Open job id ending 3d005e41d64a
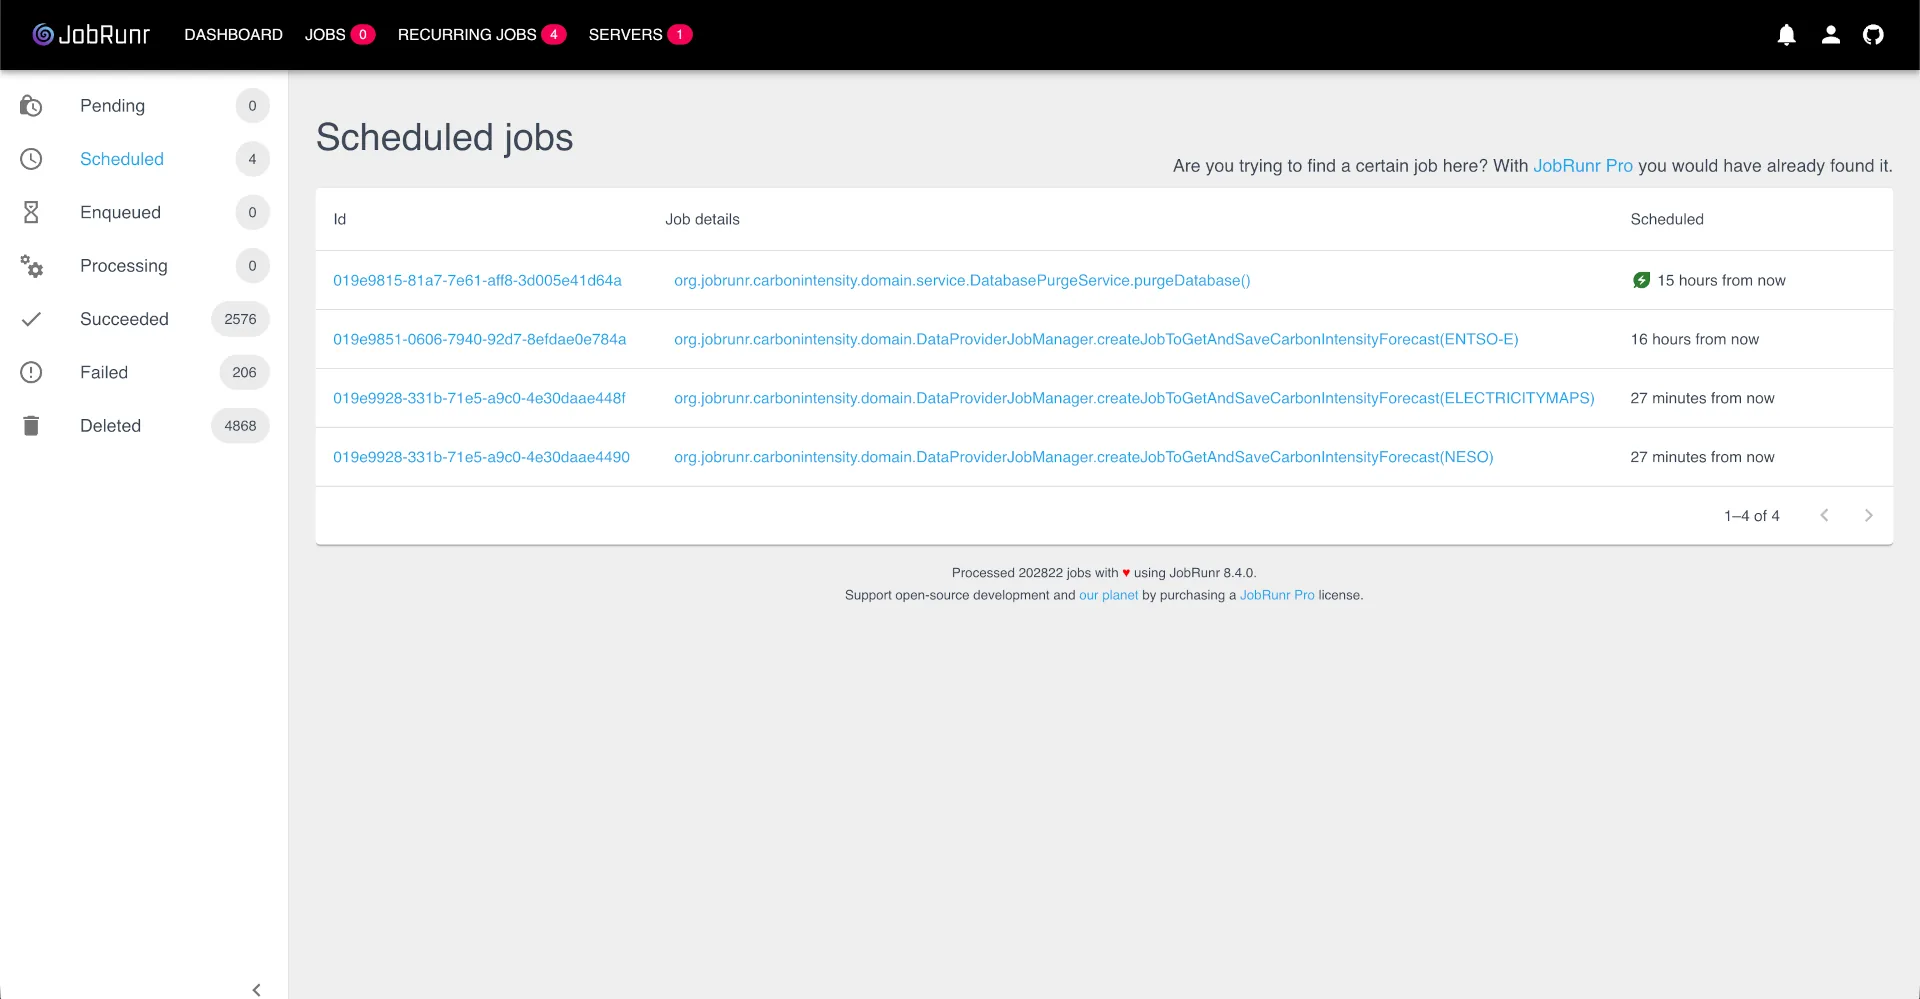Image resolution: width=1920 pixels, height=999 pixels. click(x=477, y=280)
